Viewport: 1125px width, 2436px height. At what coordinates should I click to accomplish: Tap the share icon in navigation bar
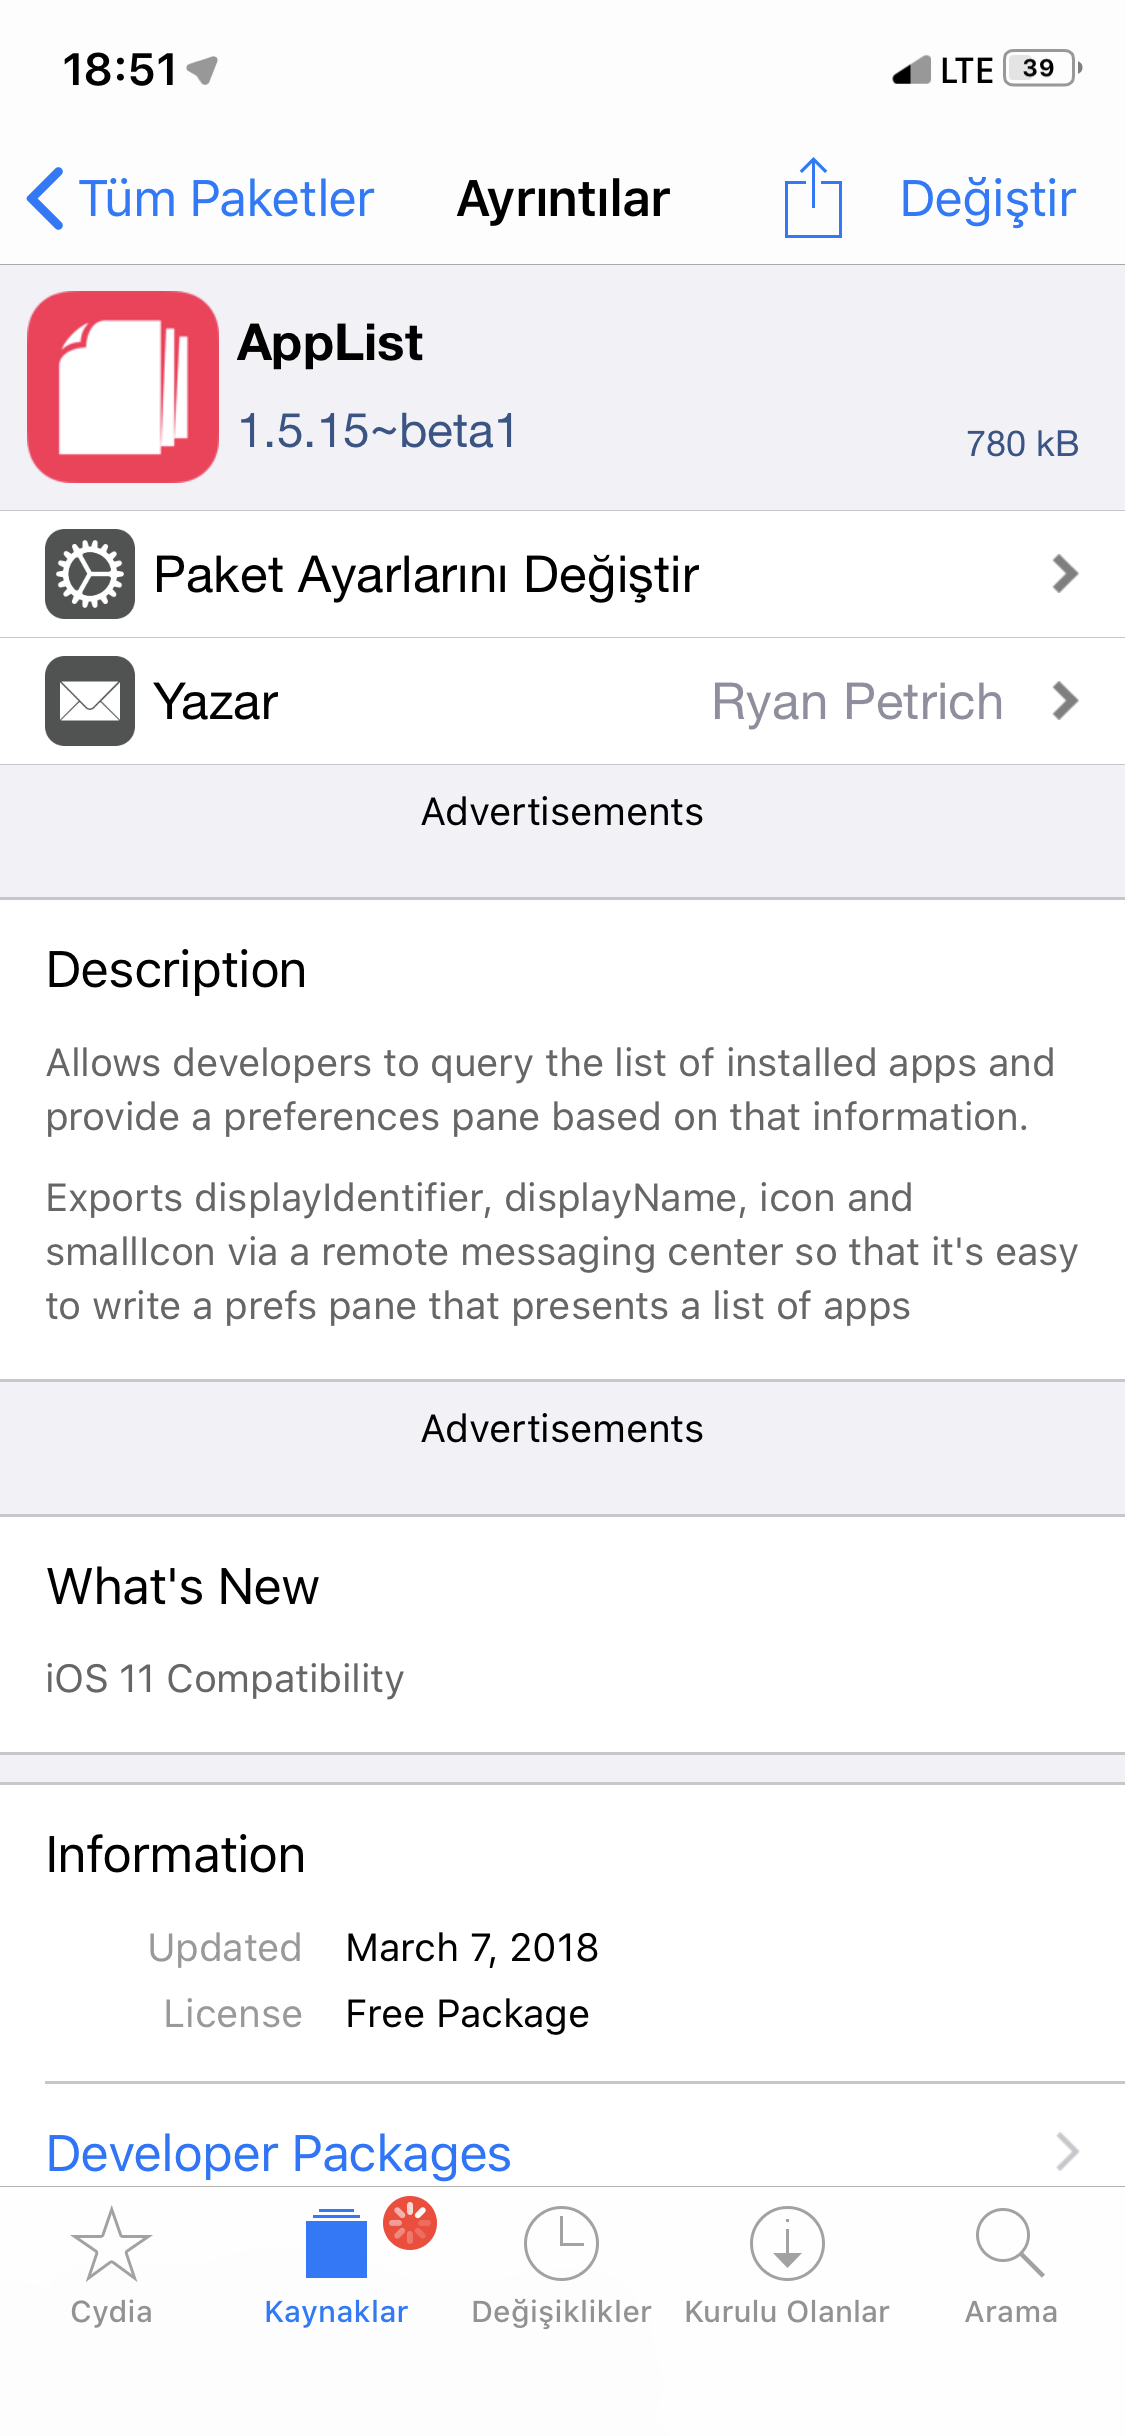click(813, 198)
